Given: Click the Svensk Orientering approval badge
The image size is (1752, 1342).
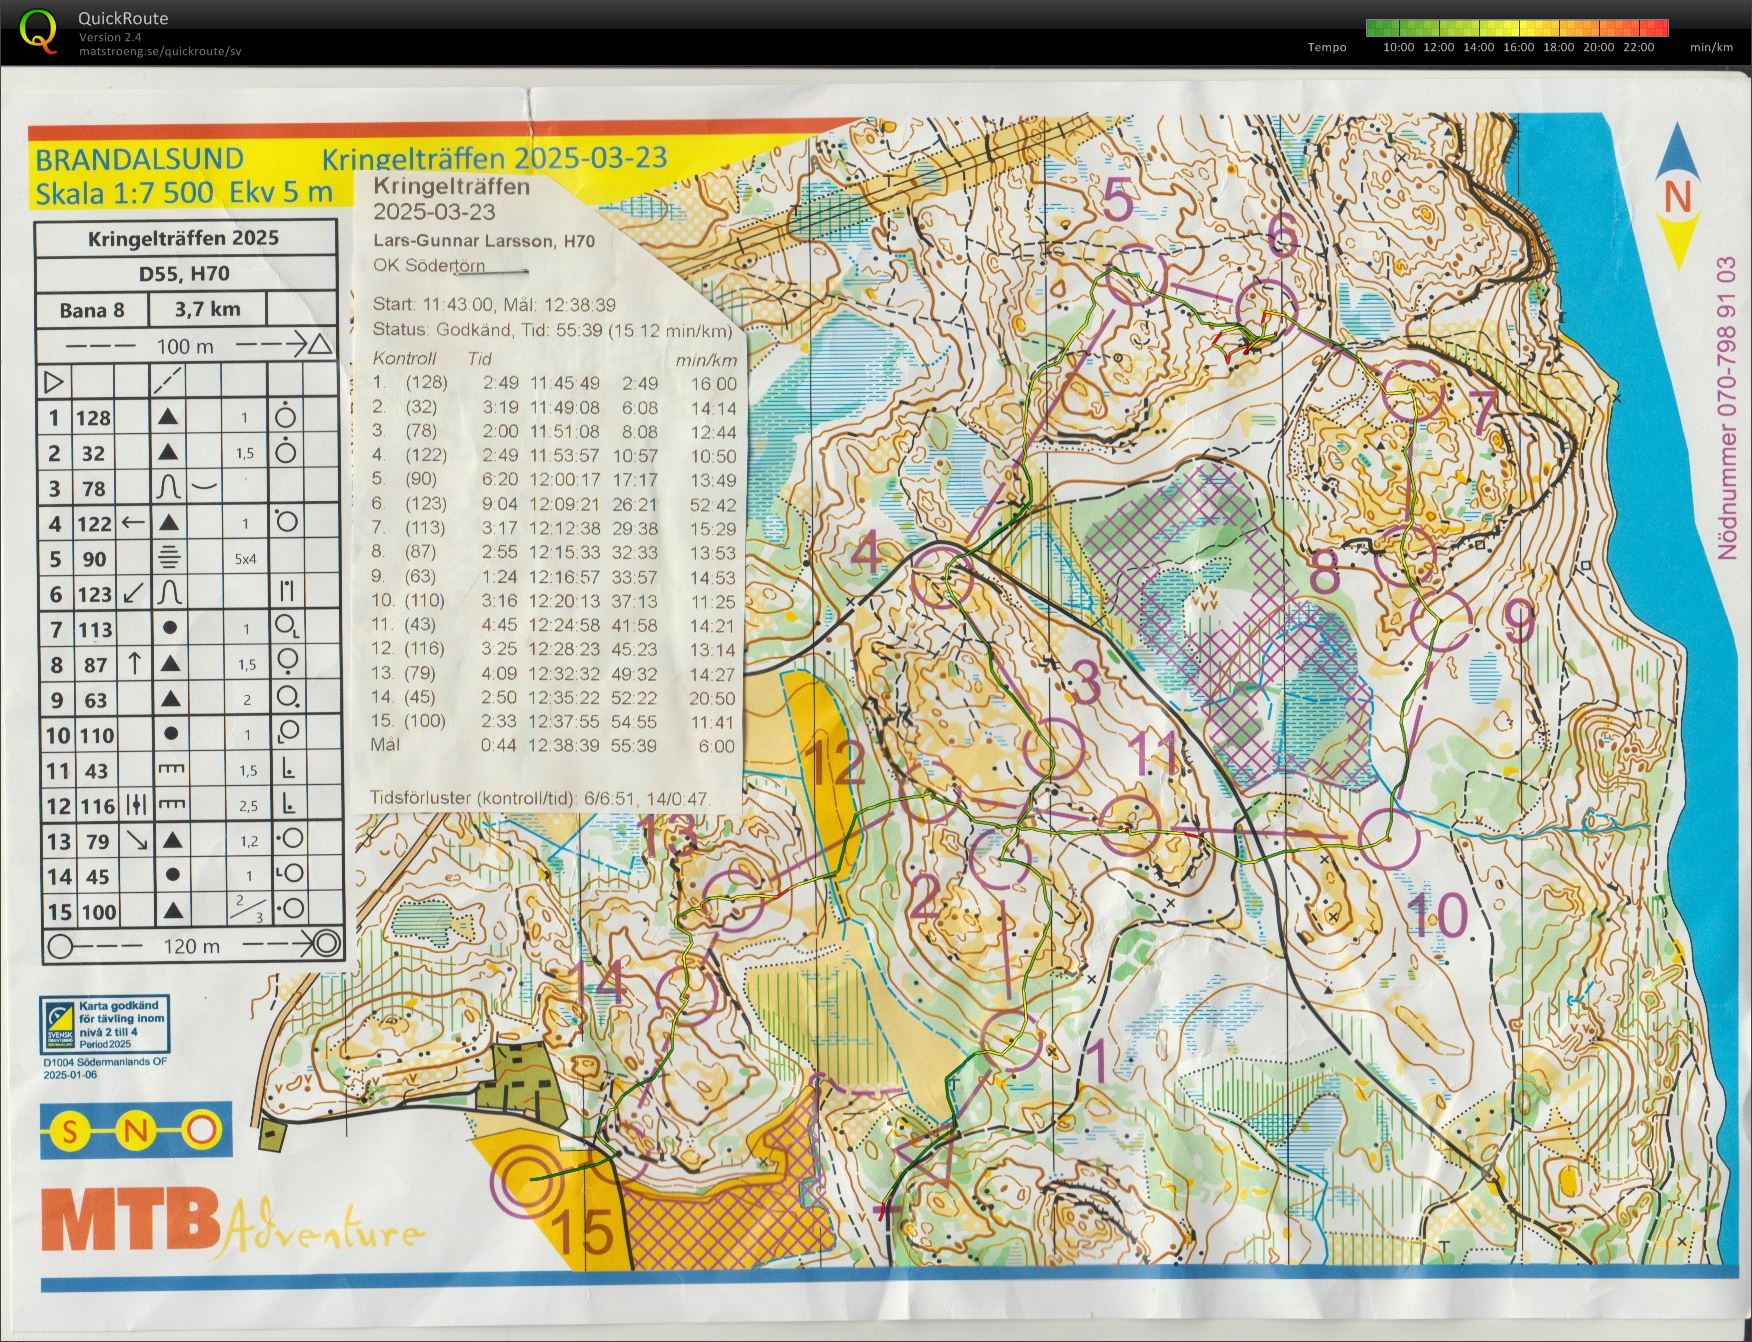Looking at the screenshot, I should point(104,1022).
